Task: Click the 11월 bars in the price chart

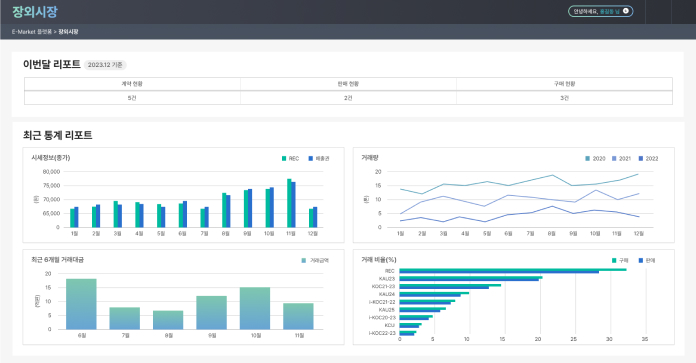Action: 291,203
